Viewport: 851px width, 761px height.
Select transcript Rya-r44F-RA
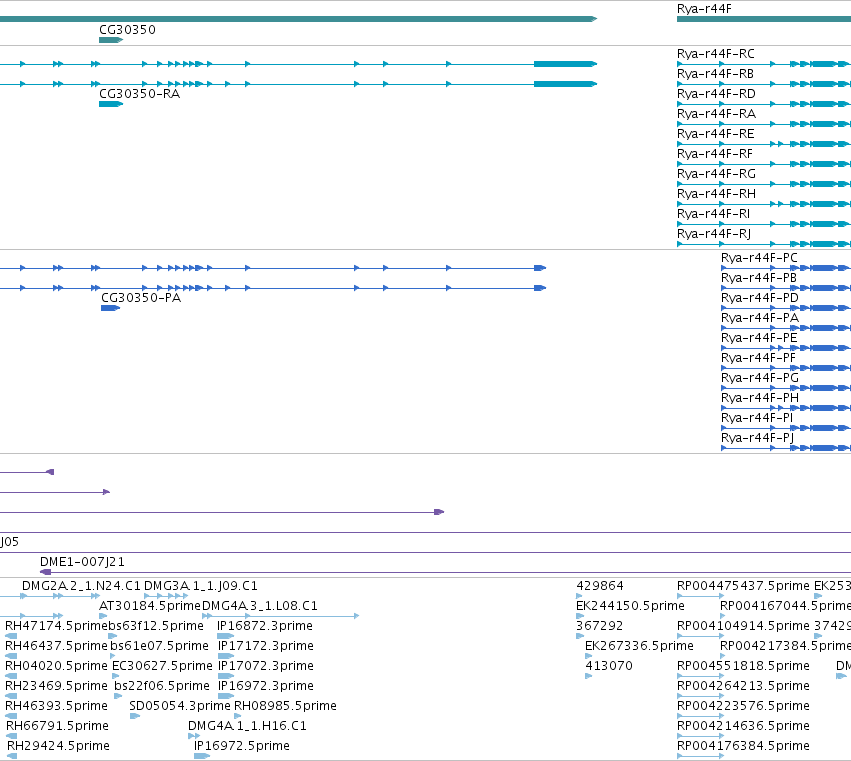coord(716,113)
